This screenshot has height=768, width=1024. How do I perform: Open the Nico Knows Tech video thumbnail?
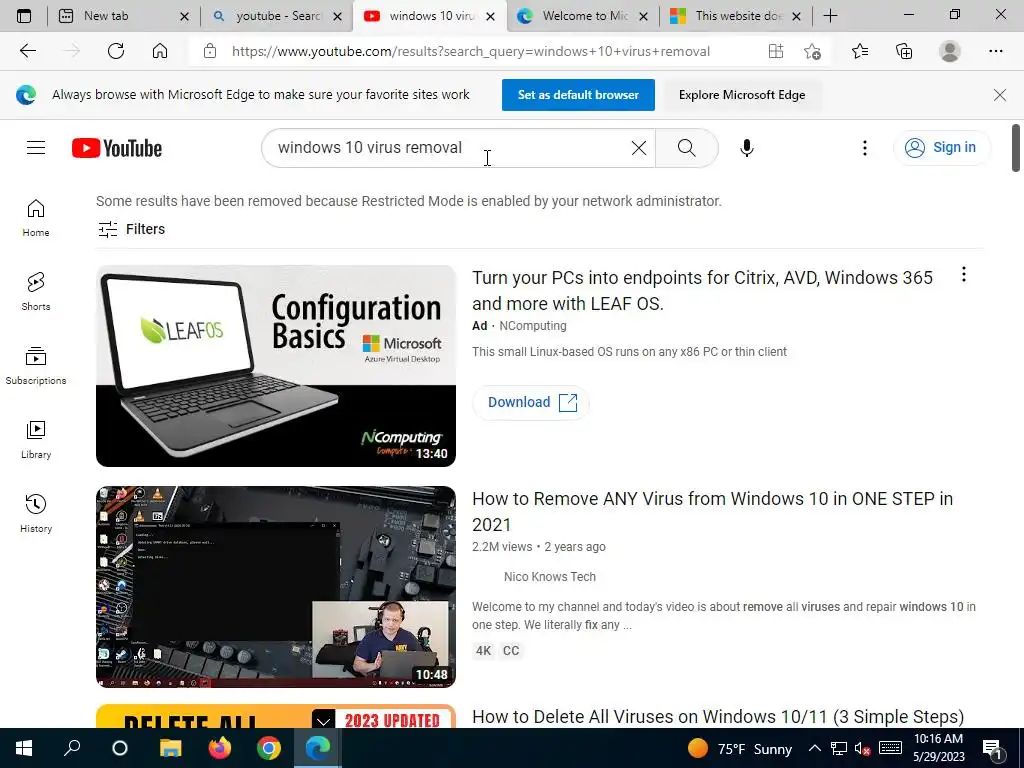(276, 586)
